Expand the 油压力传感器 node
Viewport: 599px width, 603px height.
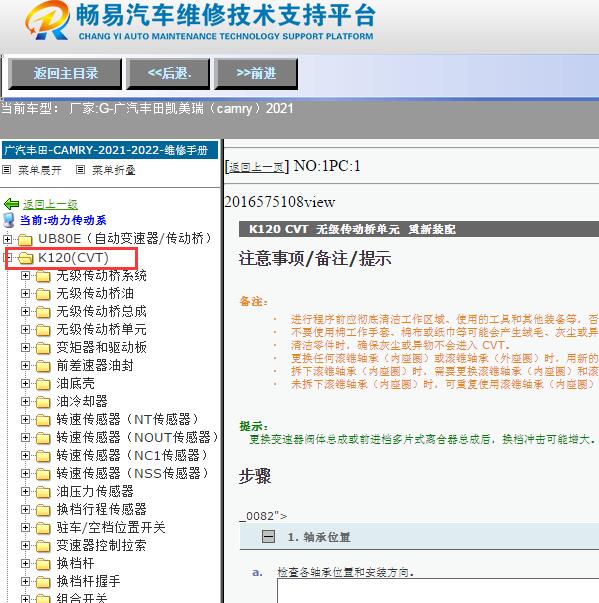point(25,491)
